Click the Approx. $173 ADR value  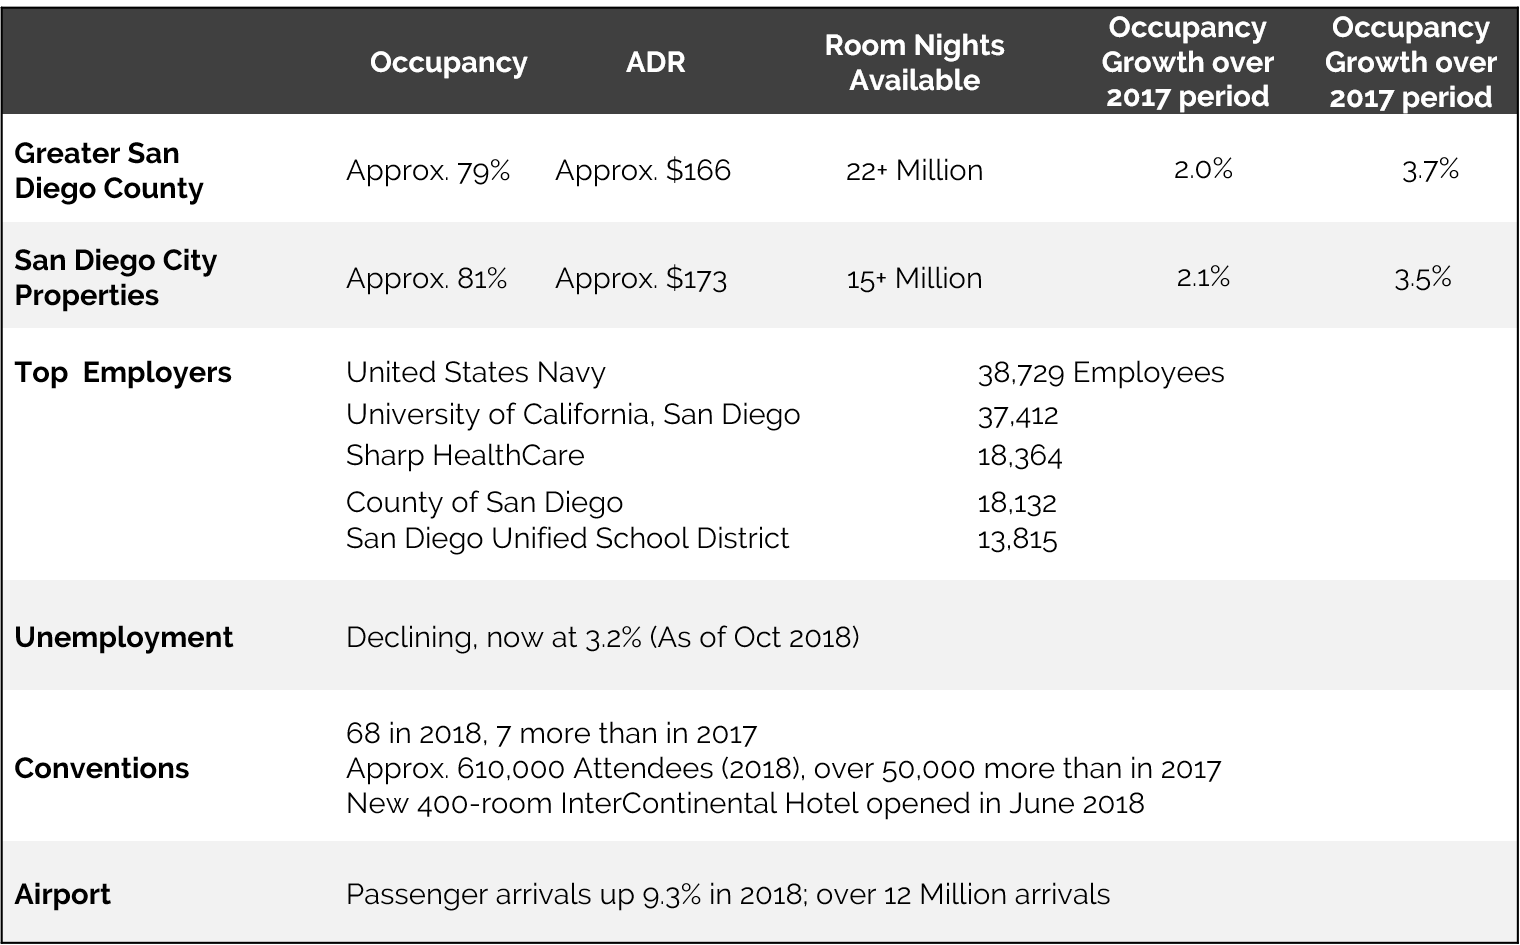[x=641, y=278]
